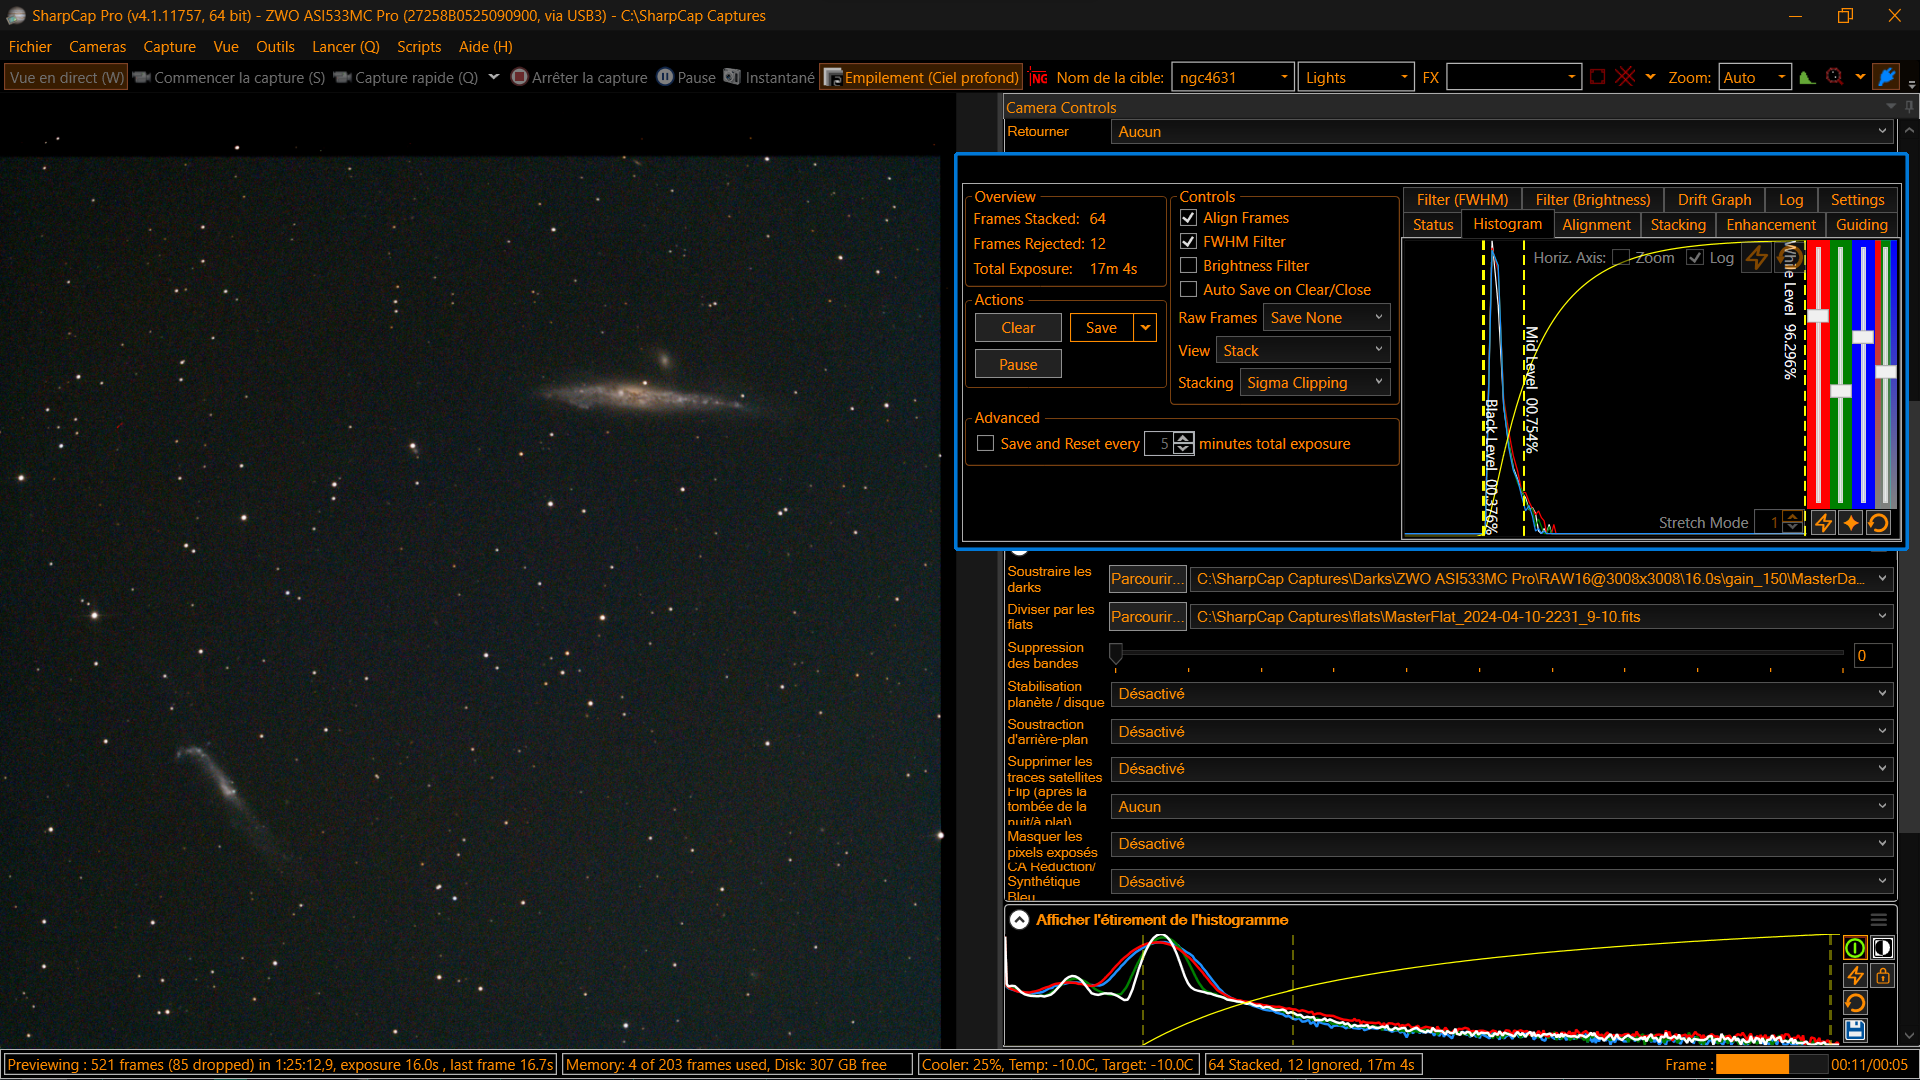Click the blue plug connection icon
The image size is (1920, 1080).
pyautogui.click(x=1886, y=77)
